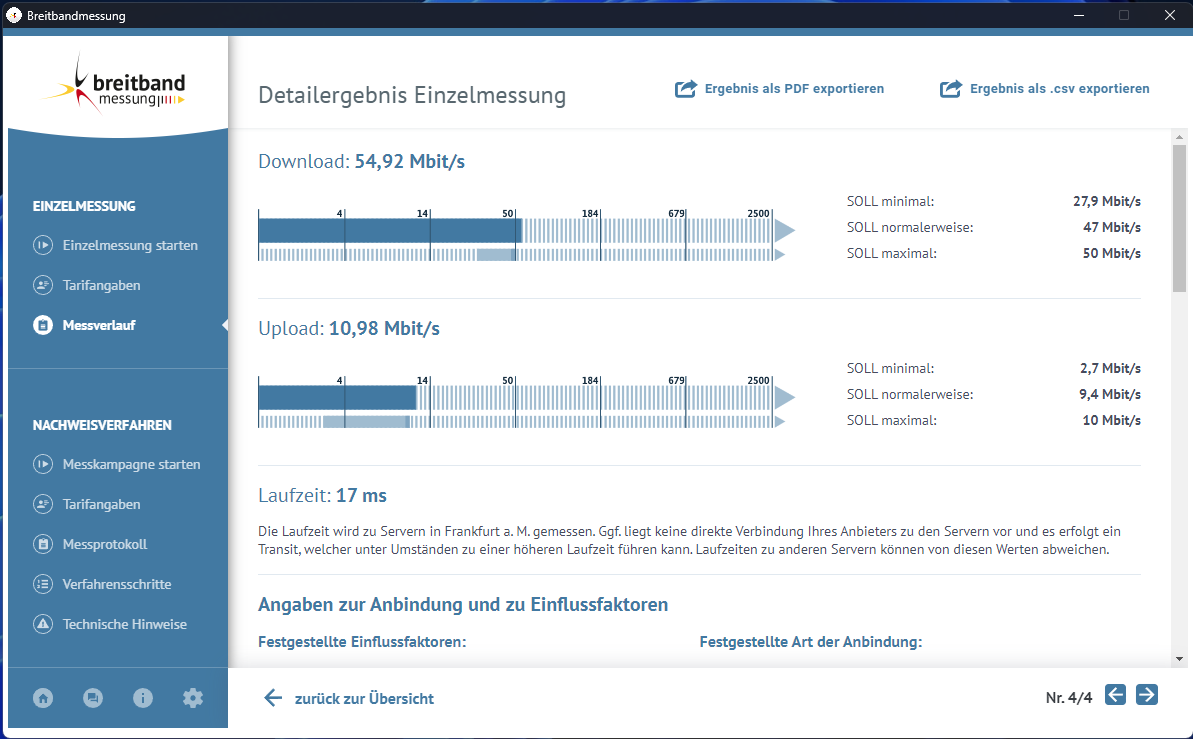1193x739 pixels.
Task: Click the NACHWEISVERFAHREN section header
Action: [x=102, y=425]
